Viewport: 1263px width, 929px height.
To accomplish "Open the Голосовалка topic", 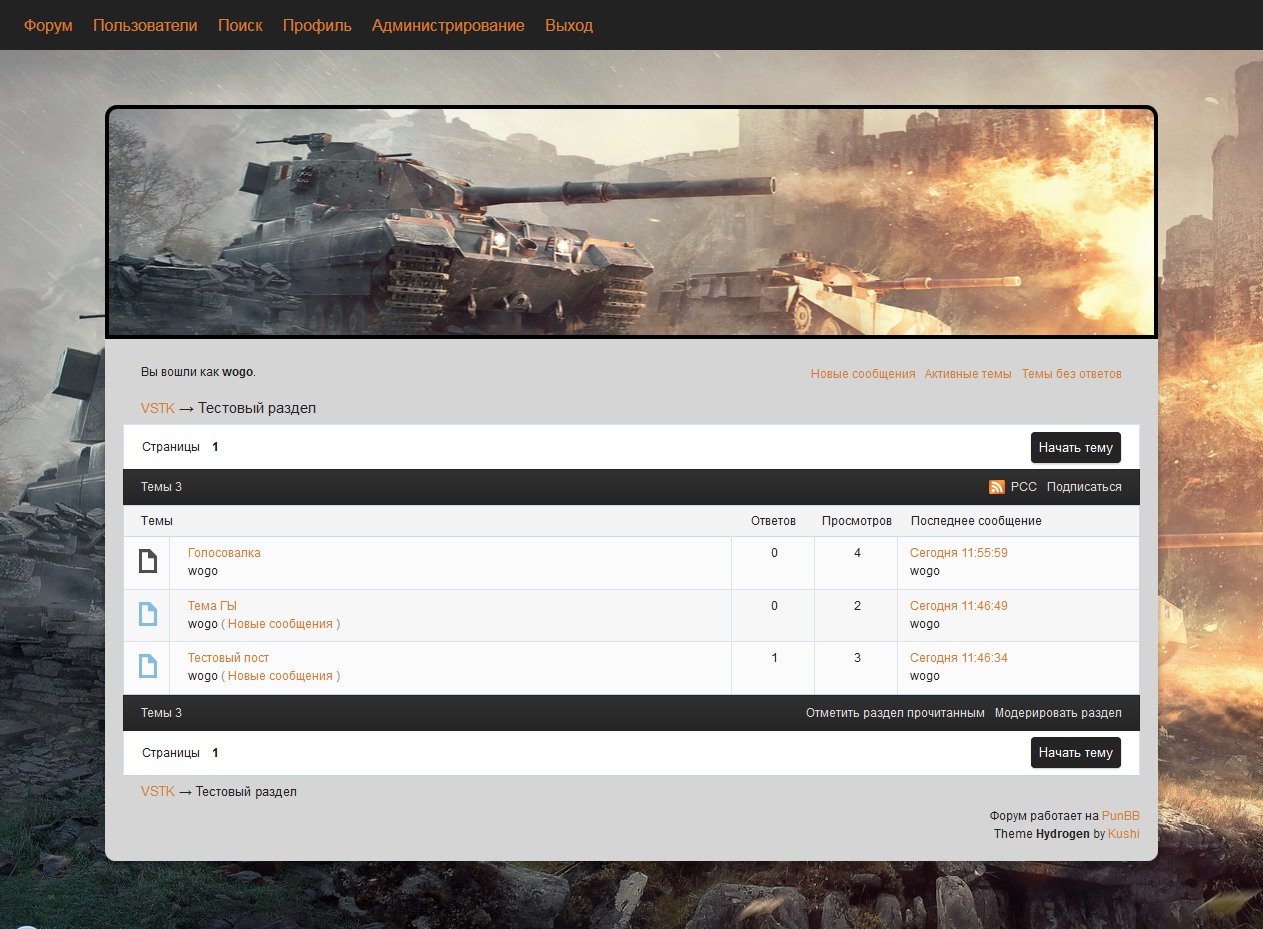I will coord(224,553).
